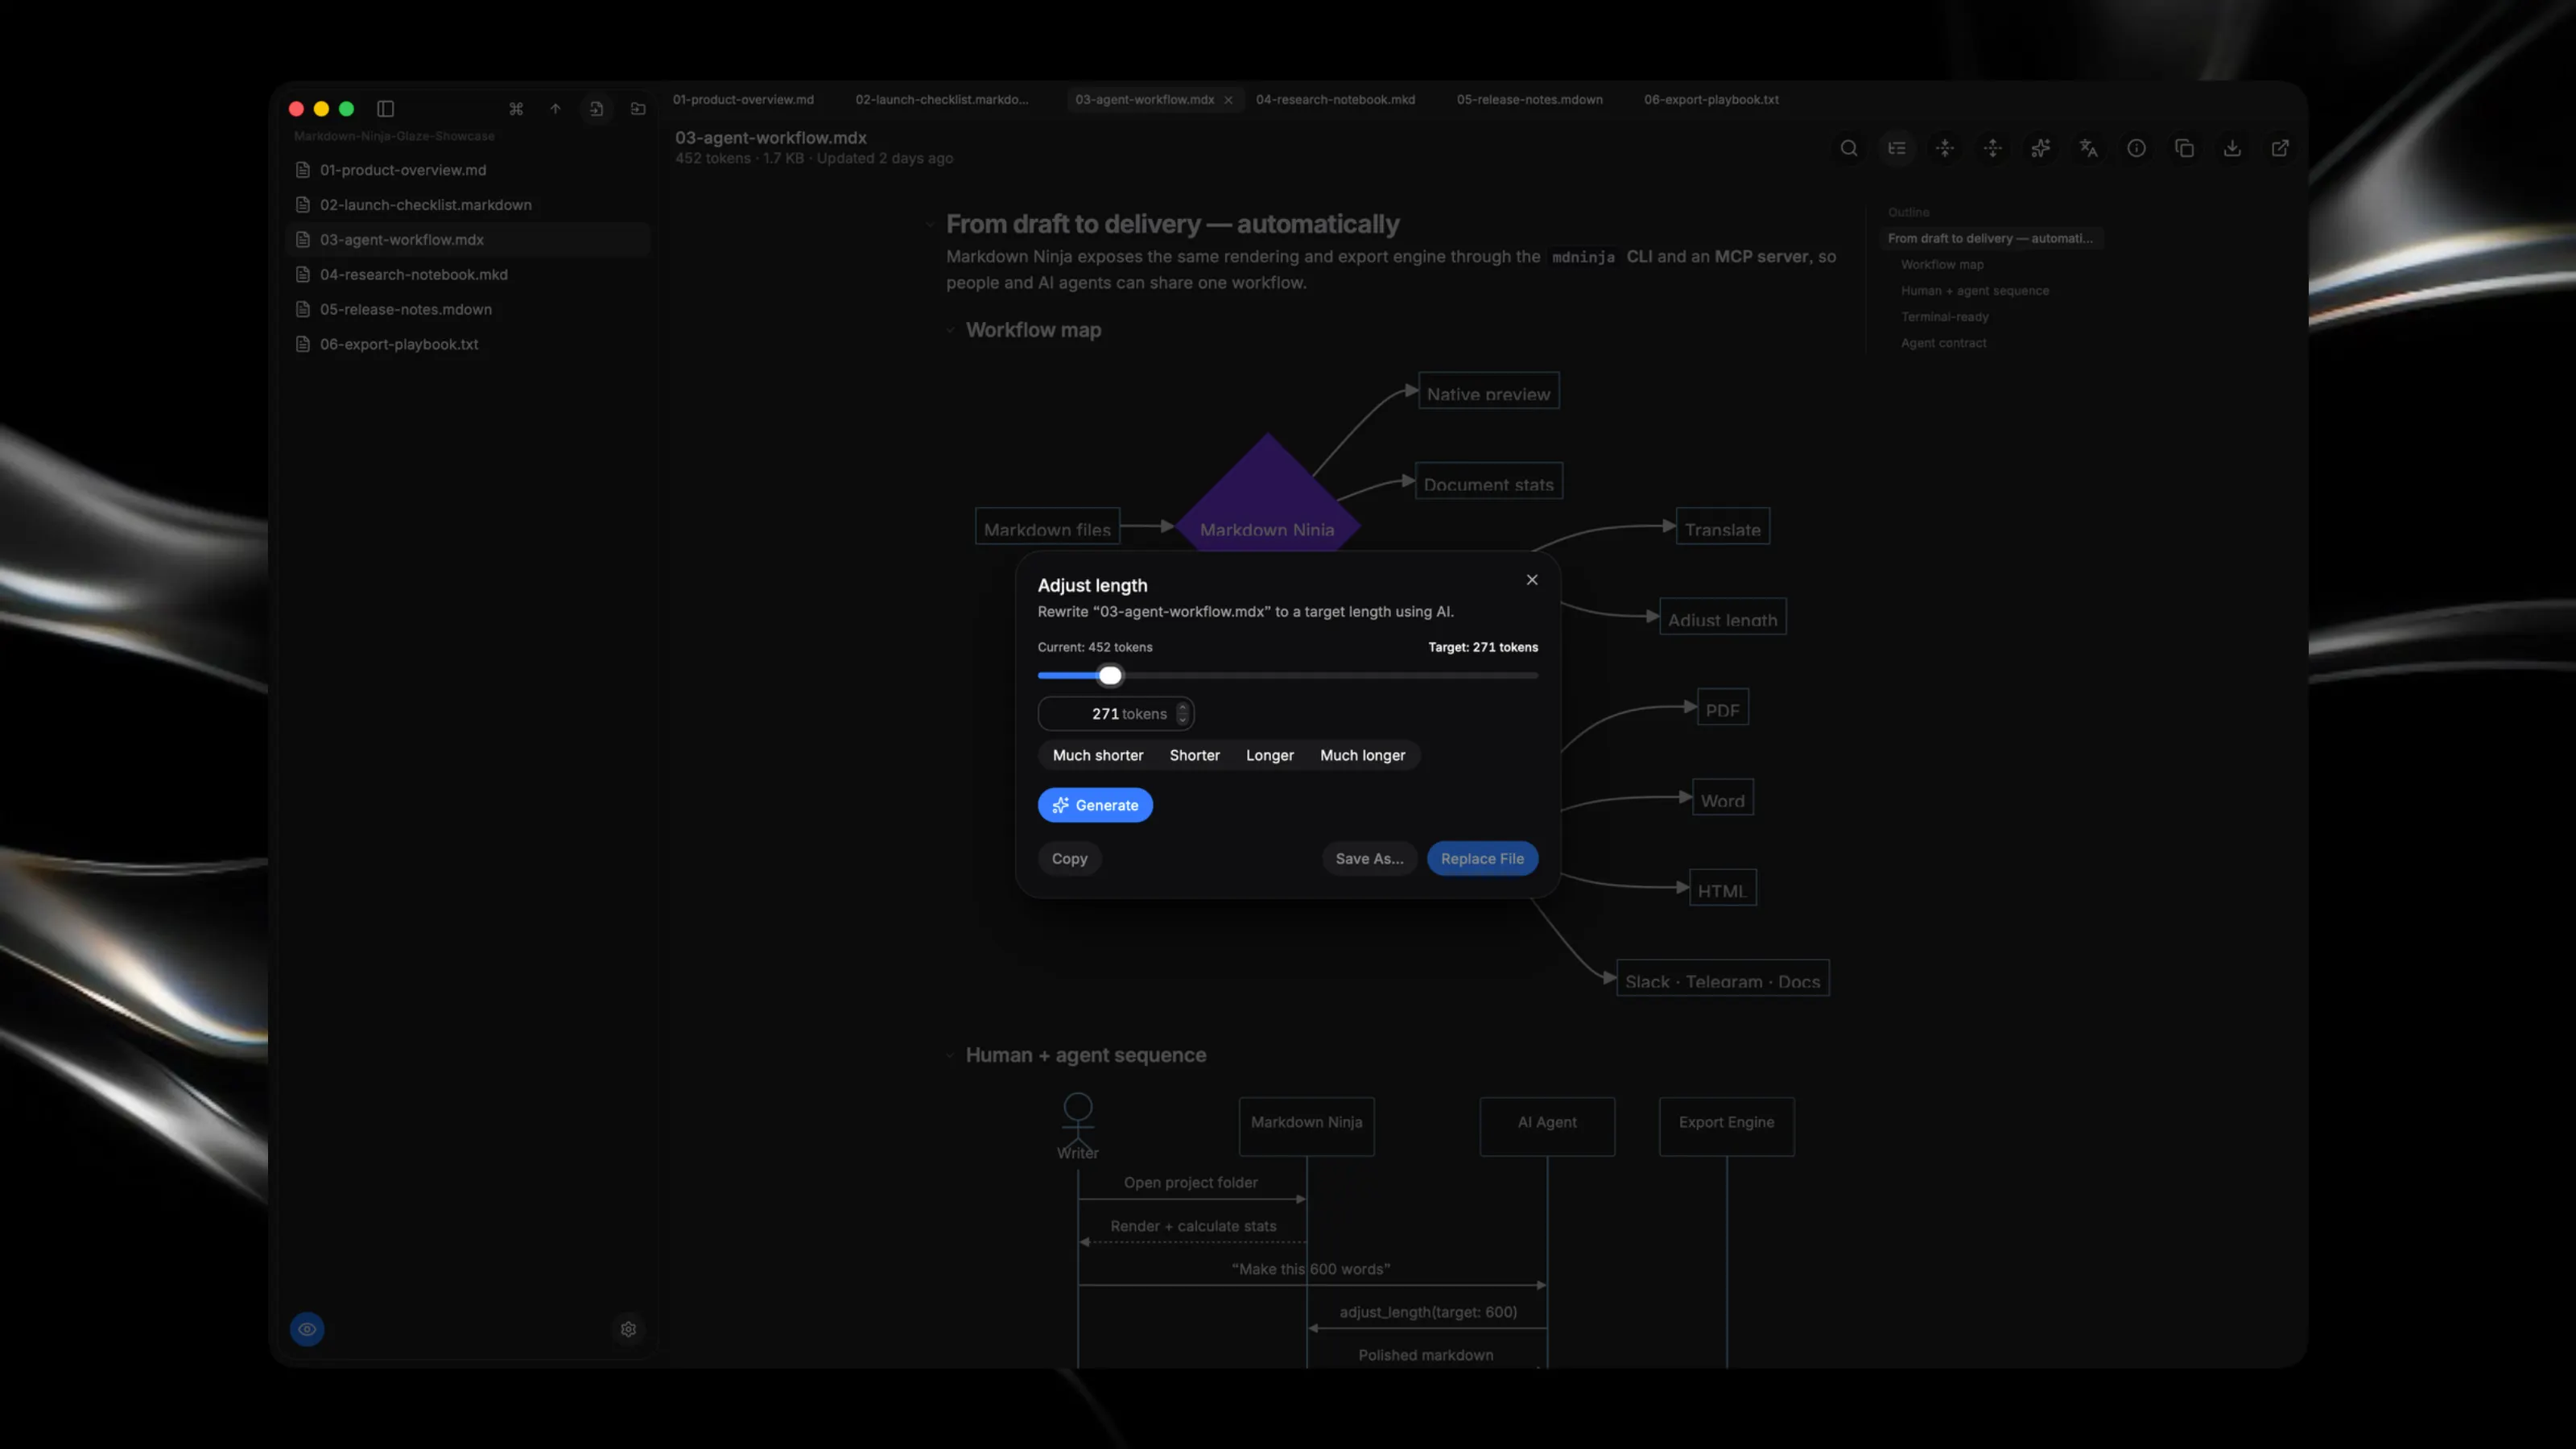Click the token count stepper arrows
The height and width of the screenshot is (1449, 2576).
coord(1182,714)
